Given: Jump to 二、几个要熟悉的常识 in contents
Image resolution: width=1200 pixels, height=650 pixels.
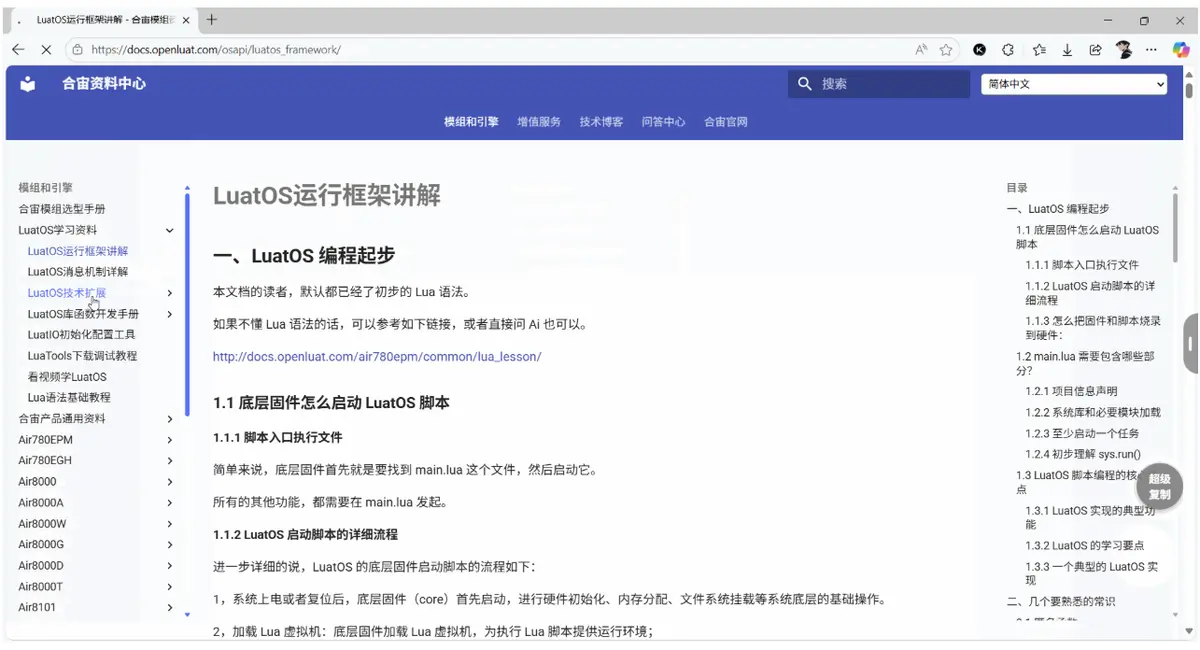Looking at the screenshot, I should coord(1061,601).
